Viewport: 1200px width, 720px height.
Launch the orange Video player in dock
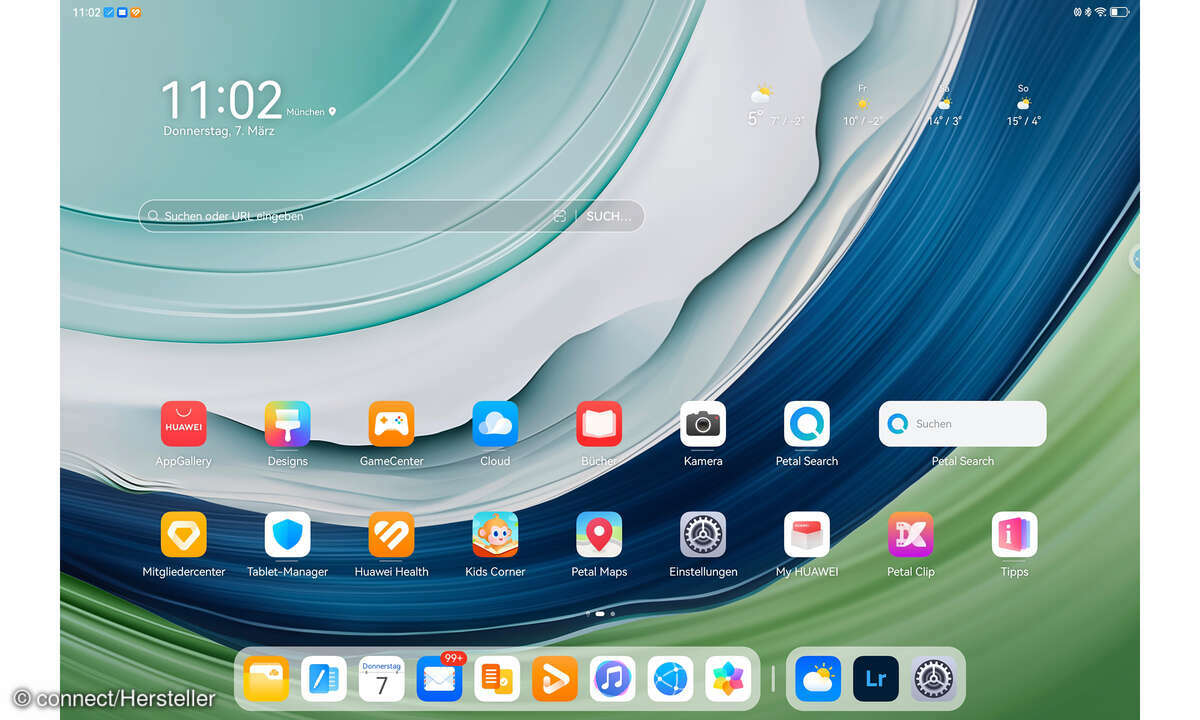(555, 679)
